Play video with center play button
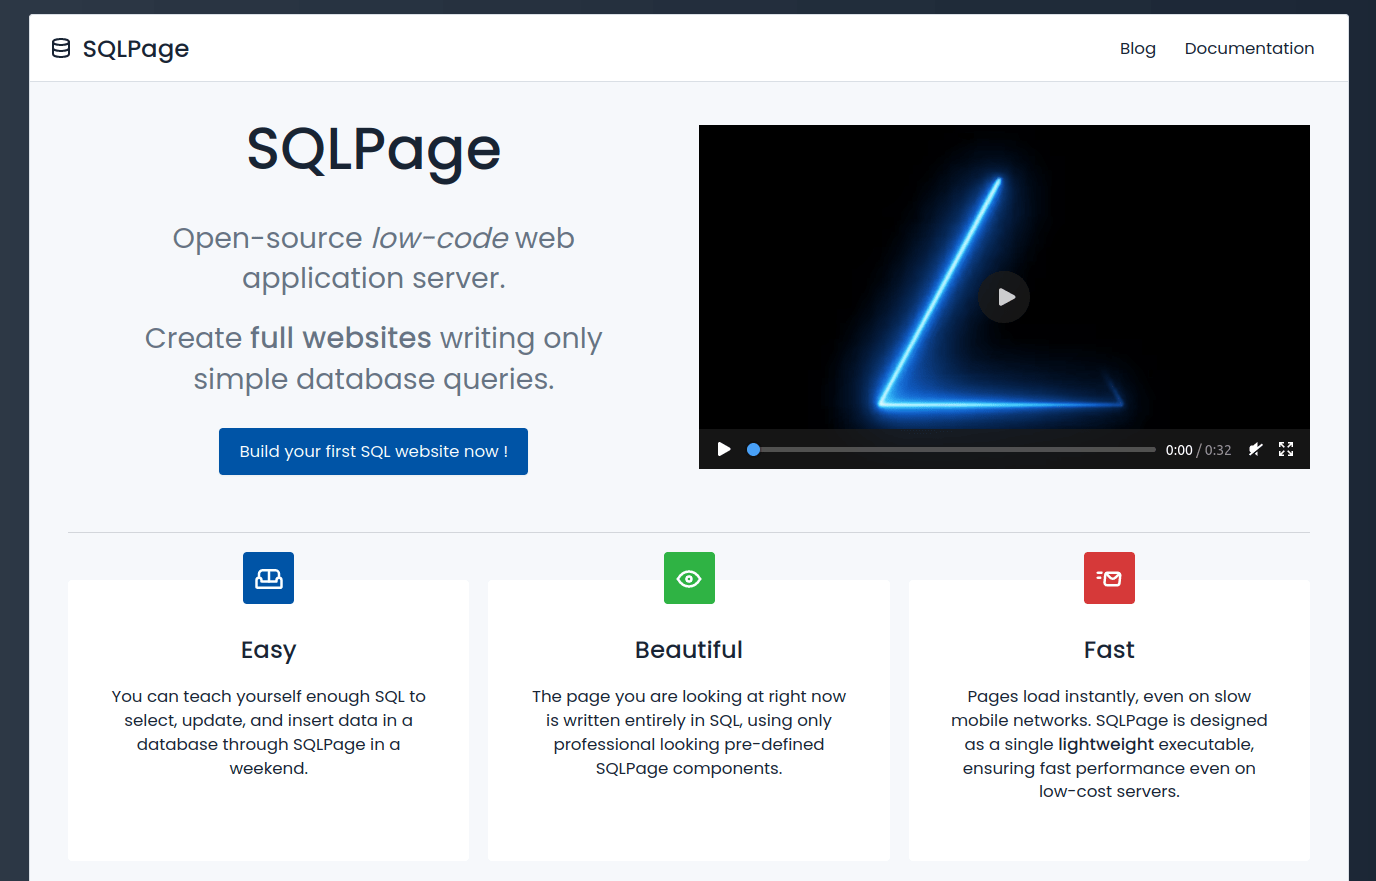 [1004, 297]
